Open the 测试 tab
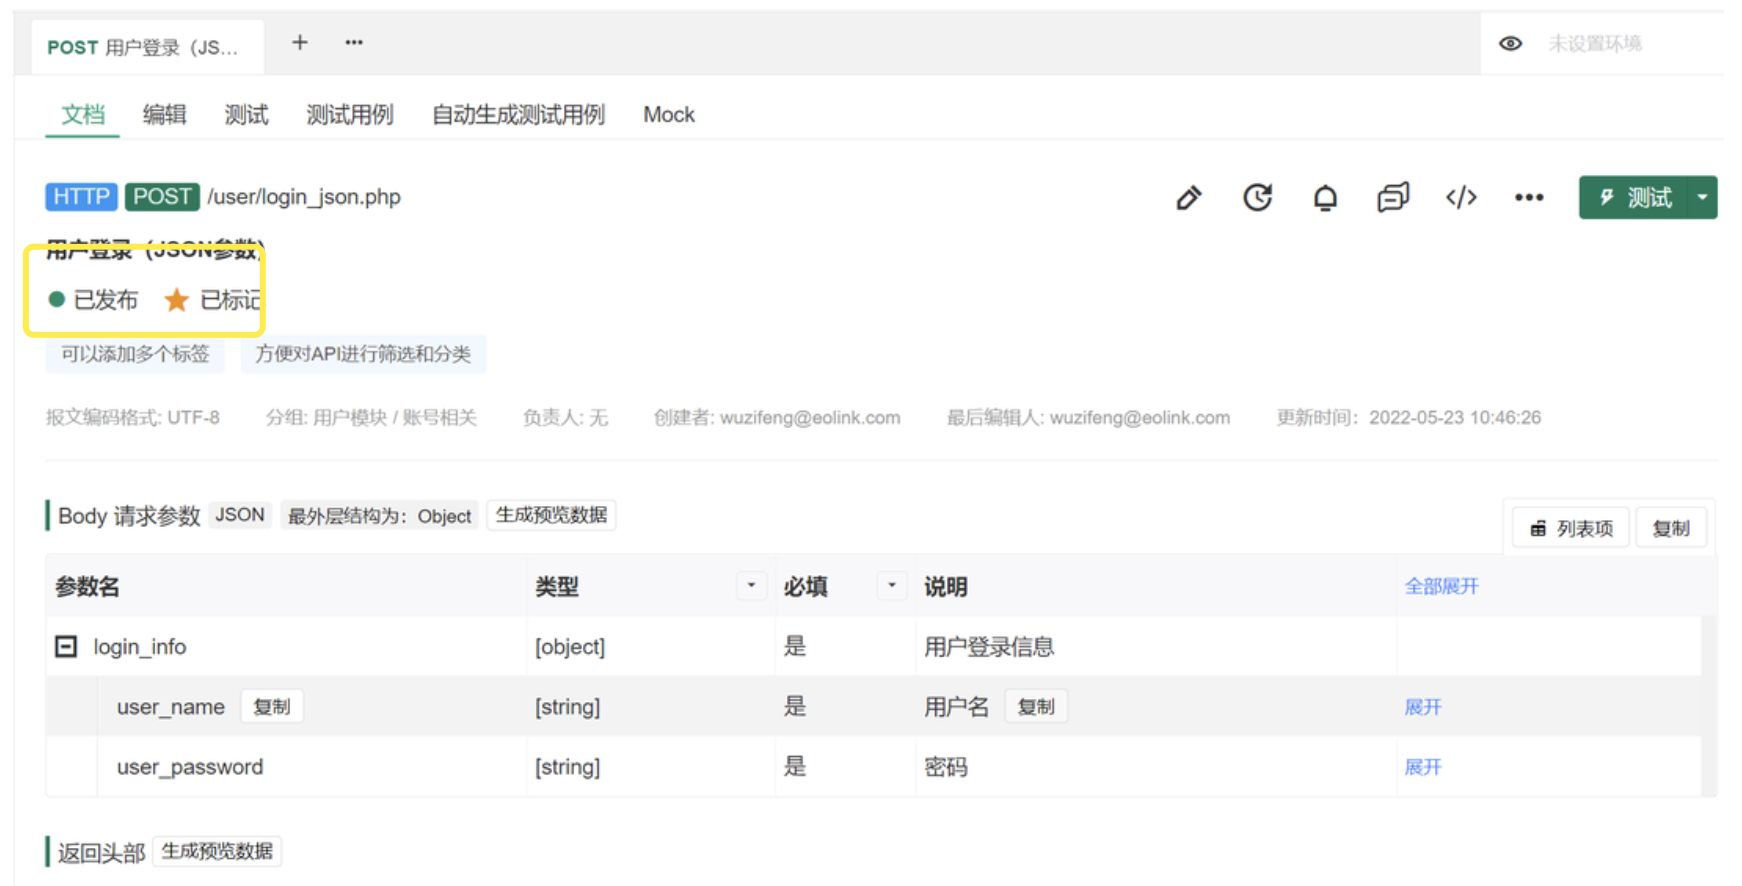Viewport: 1742px width, 886px height. pyautogui.click(x=246, y=115)
